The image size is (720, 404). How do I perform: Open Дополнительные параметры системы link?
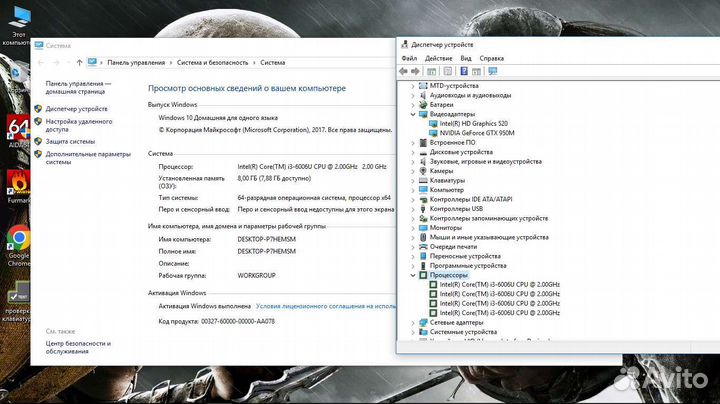[x=88, y=158]
